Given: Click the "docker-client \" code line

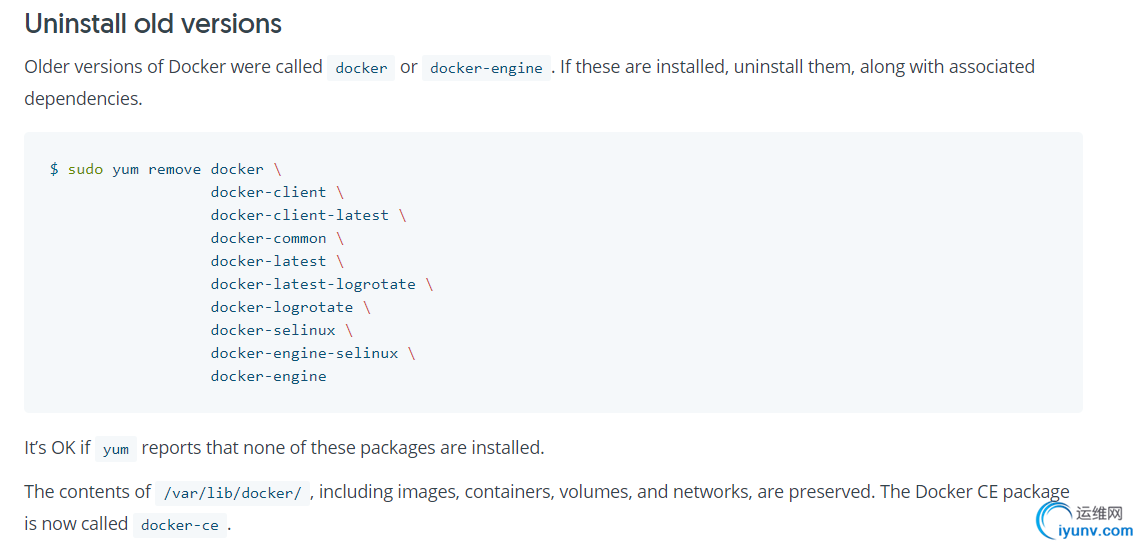Looking at the screenshot, I should [x=277, y=193].
